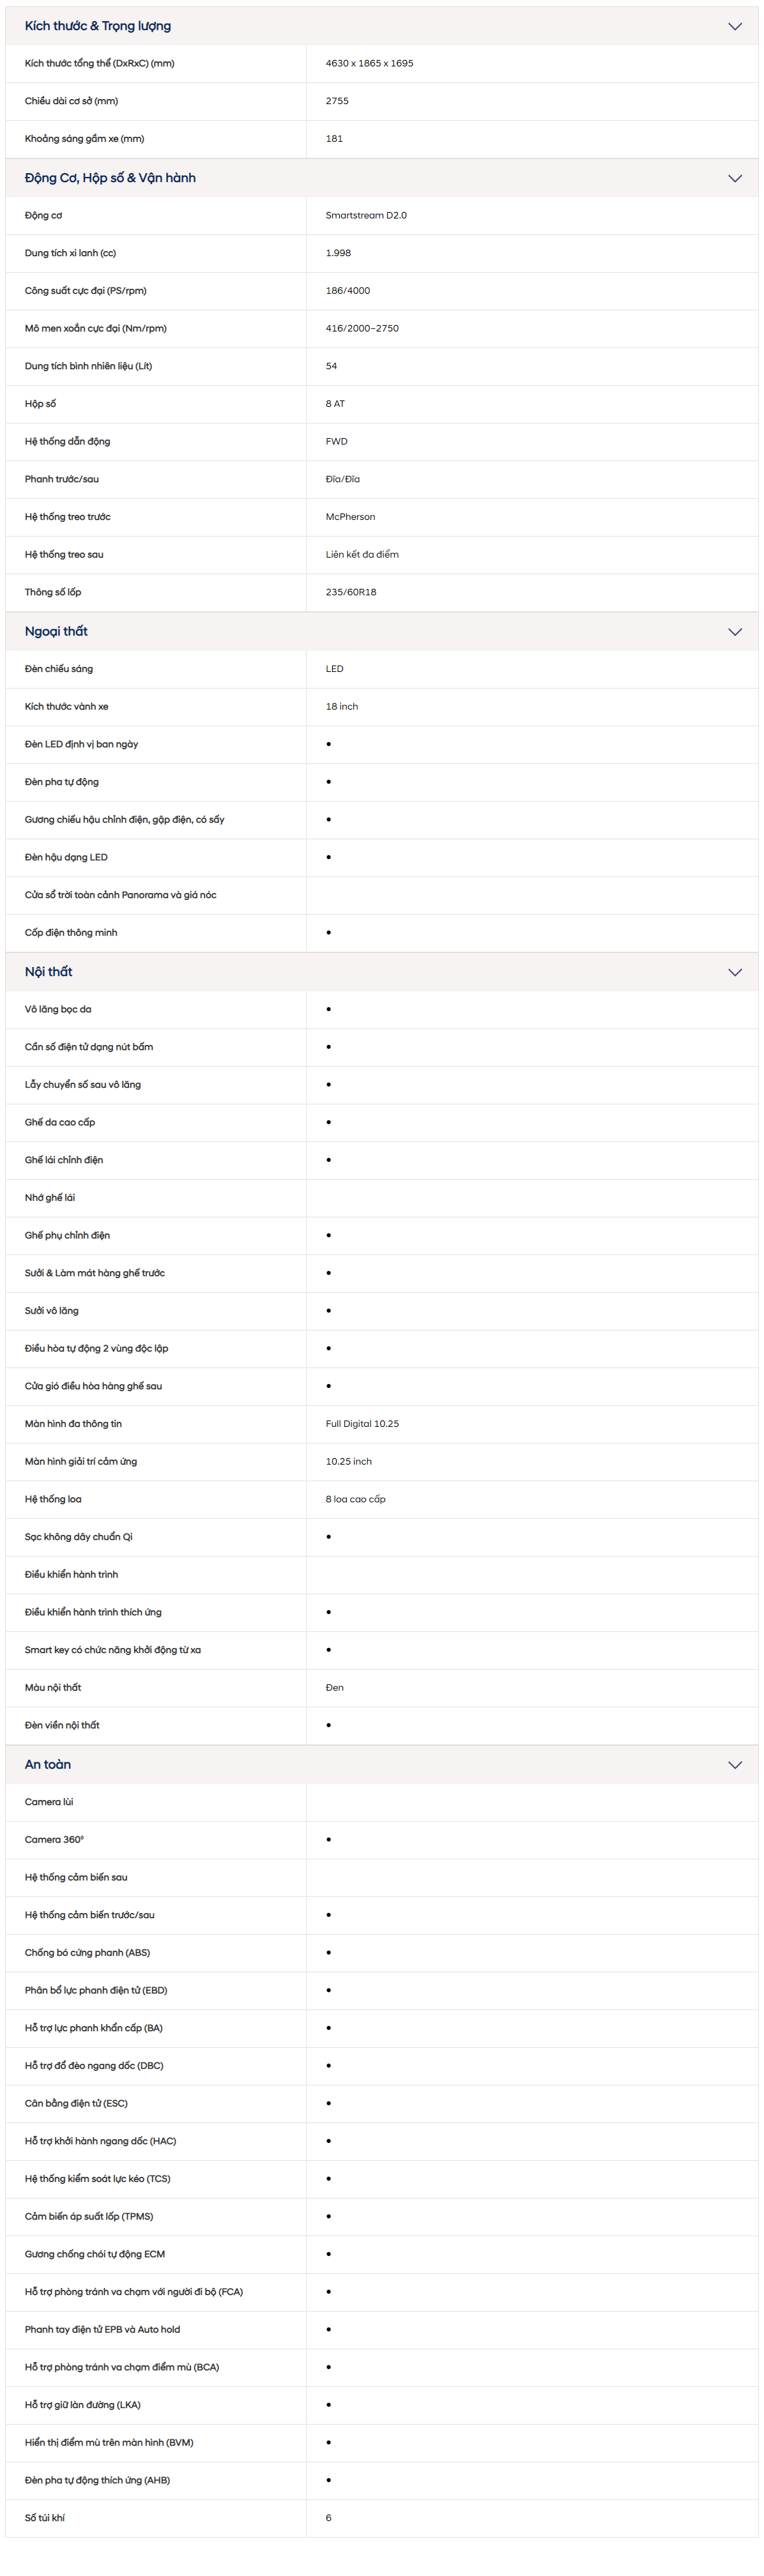The width and height of the screenshot is (764, 2576).
Task: Click the bullet for Hỗ trợ giữ làn đường (LKA)
Action: (329, 2405)
